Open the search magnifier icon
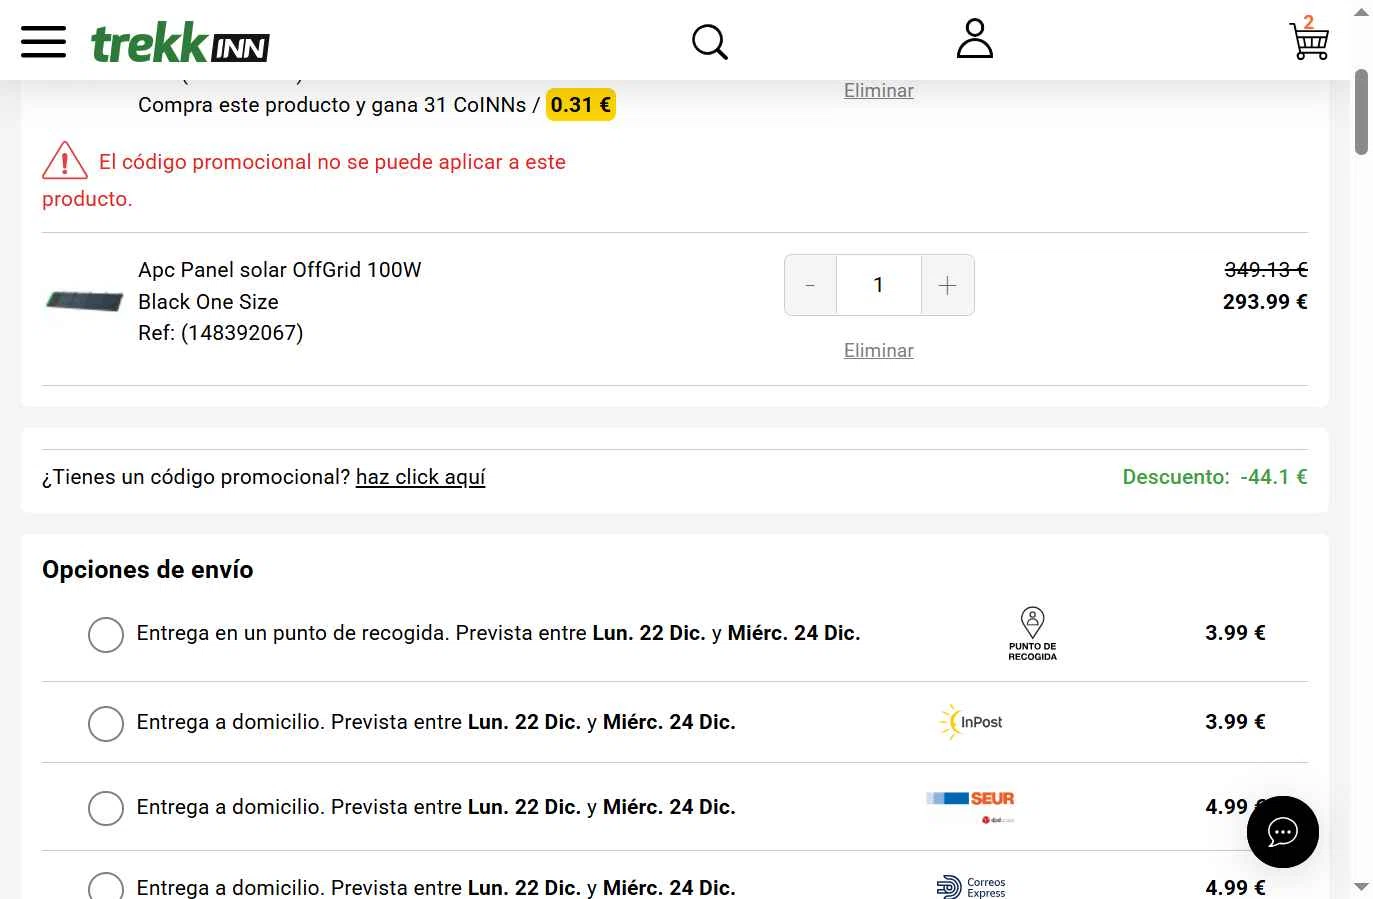The image size is (1373, 899). tap(709, 42)
